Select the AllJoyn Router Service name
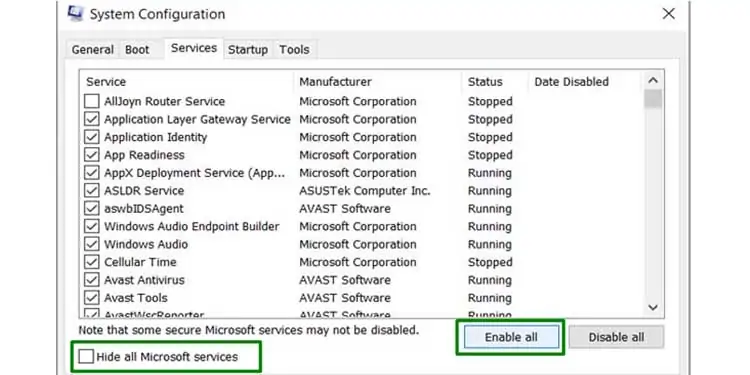Image resolution: width=750 pixels, height=375 pixels. point(165,101)
